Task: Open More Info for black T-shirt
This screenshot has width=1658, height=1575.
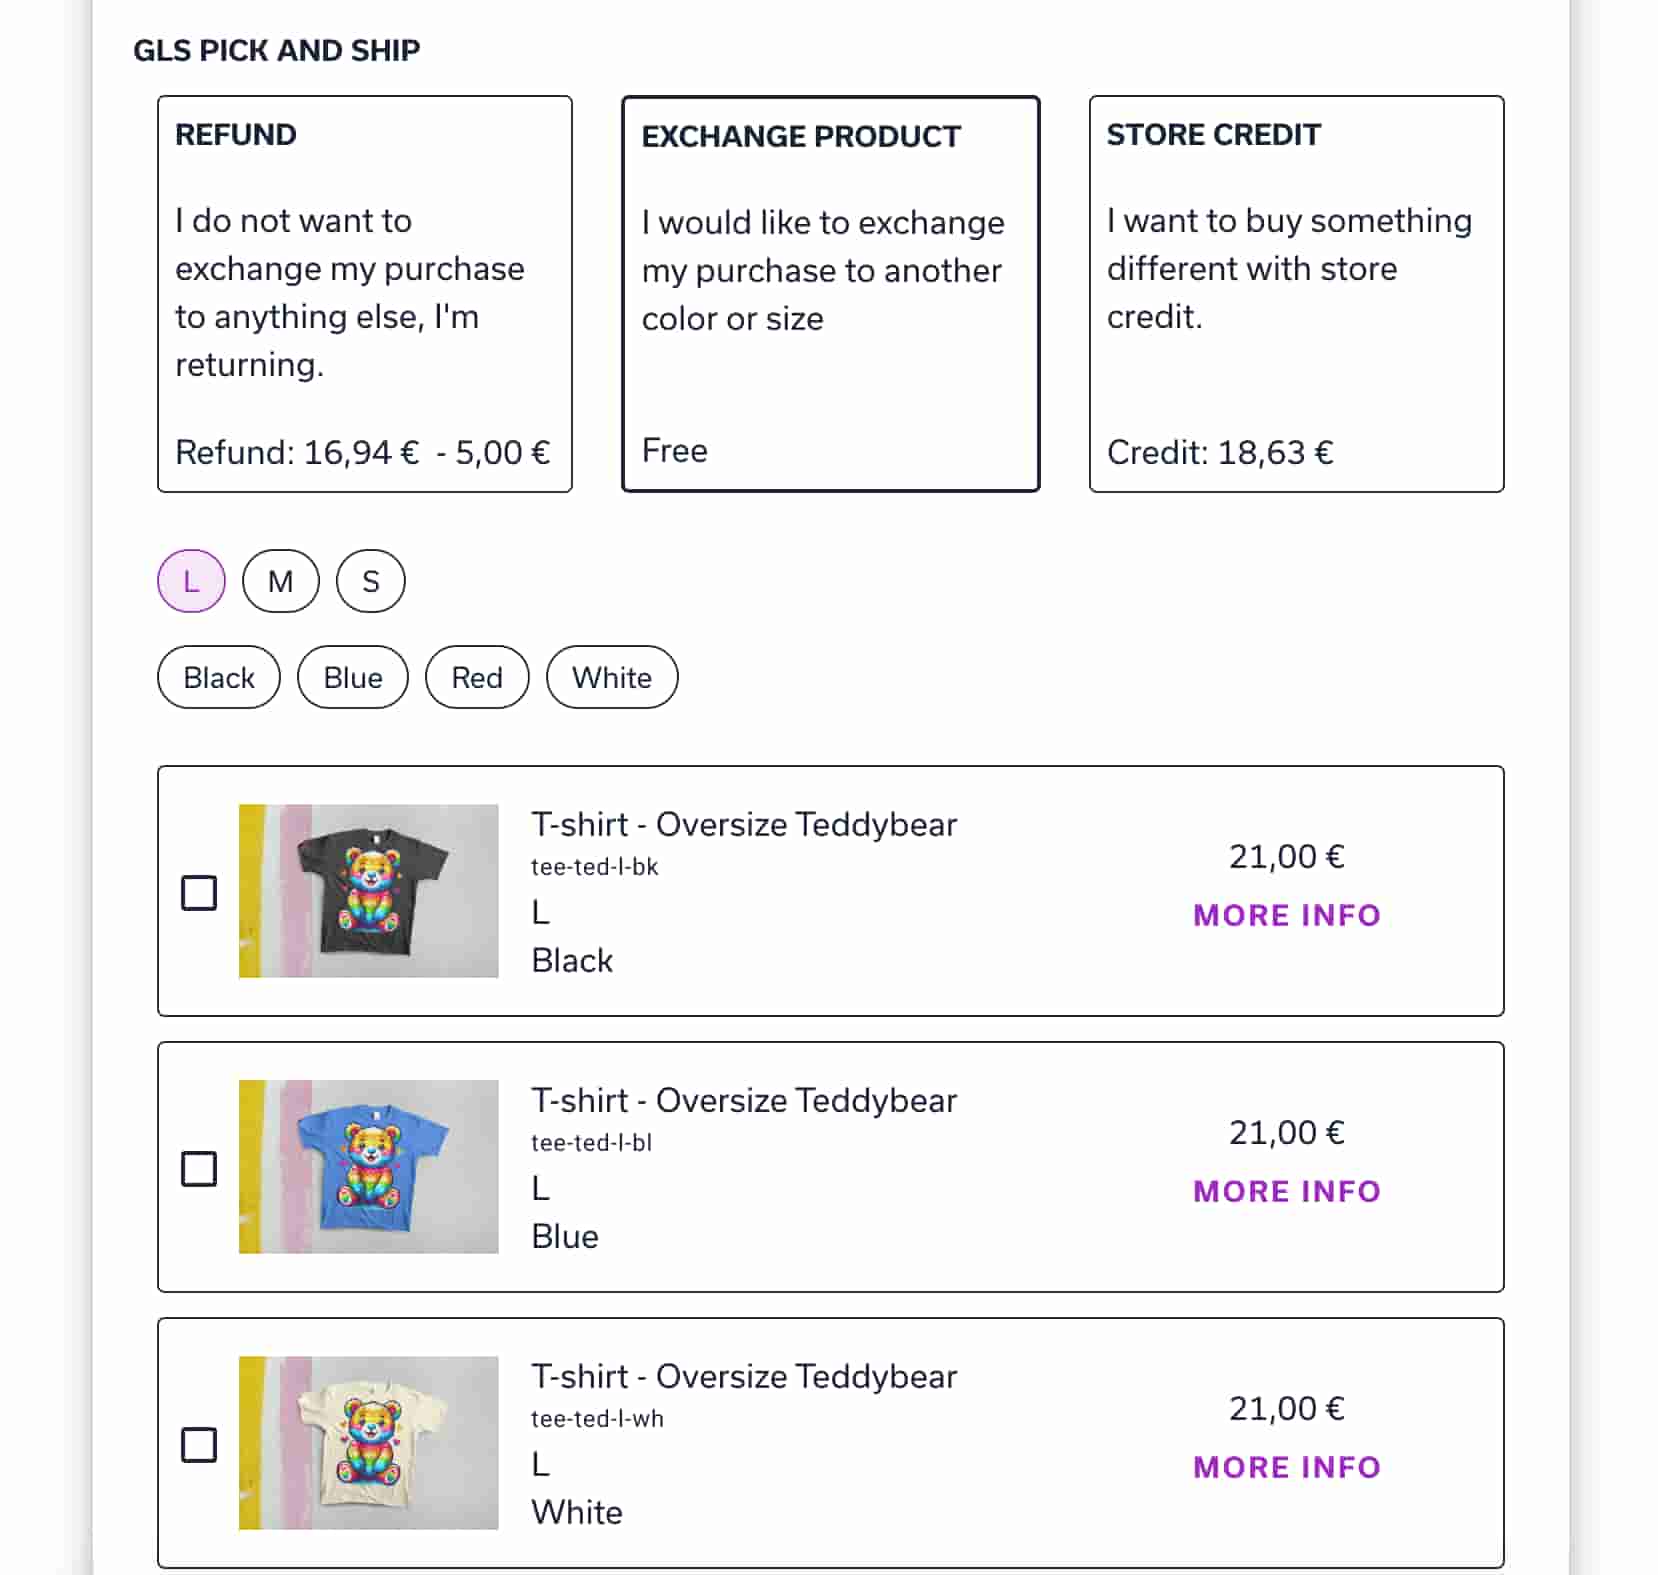Action: [1287, 915]
